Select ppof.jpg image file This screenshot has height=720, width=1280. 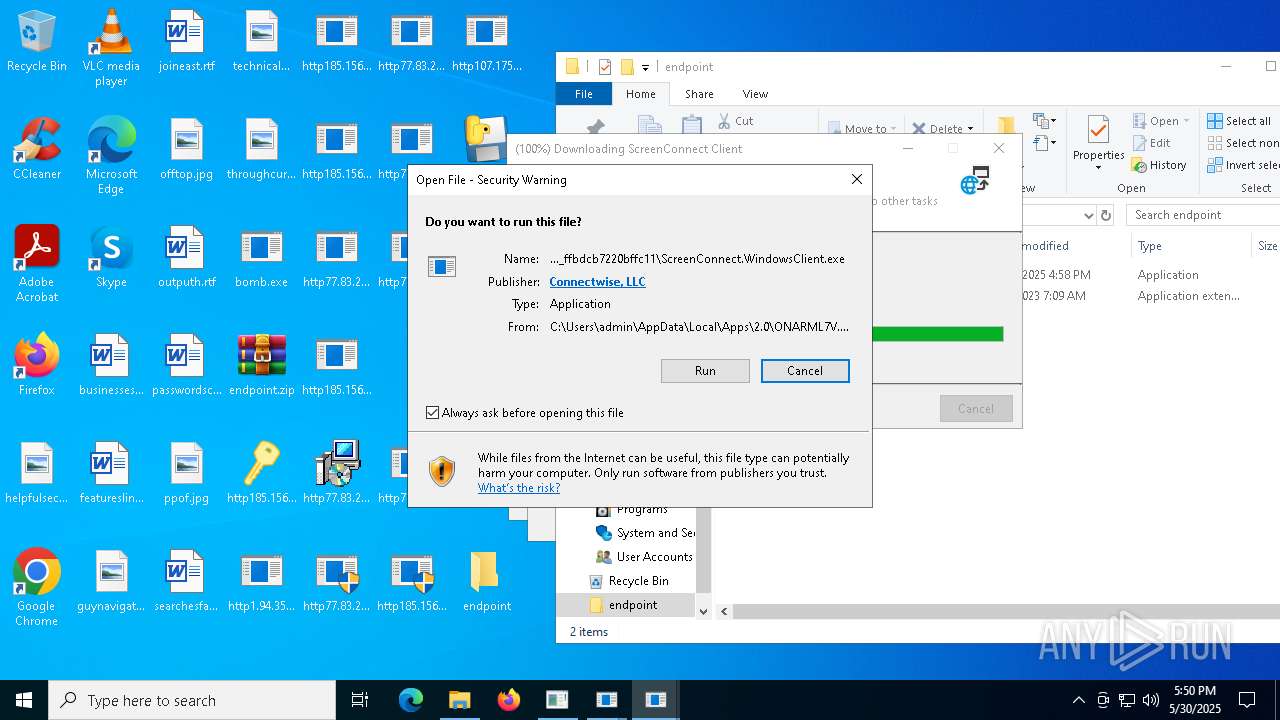[x=186, y=472]
